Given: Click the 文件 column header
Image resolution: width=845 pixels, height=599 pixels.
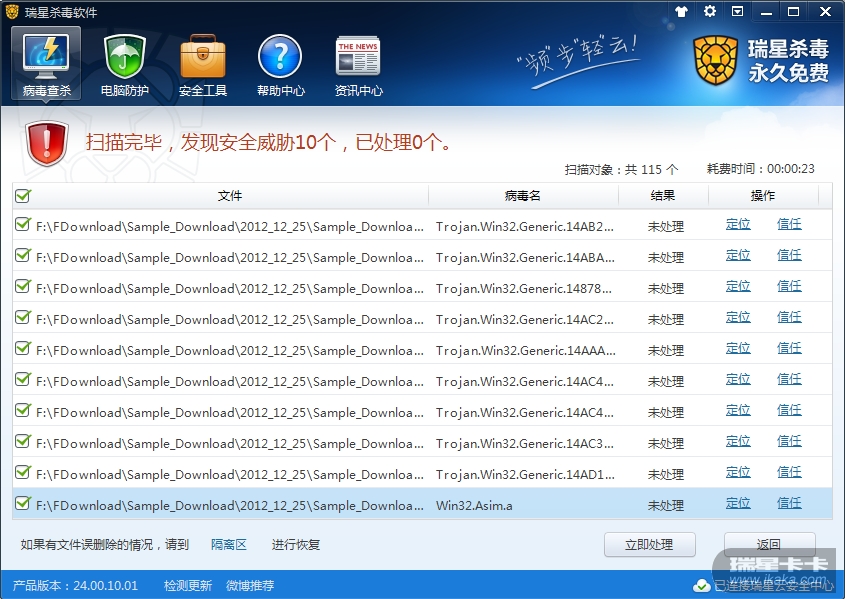Looking at the screenshot, I should click(230, 196).
